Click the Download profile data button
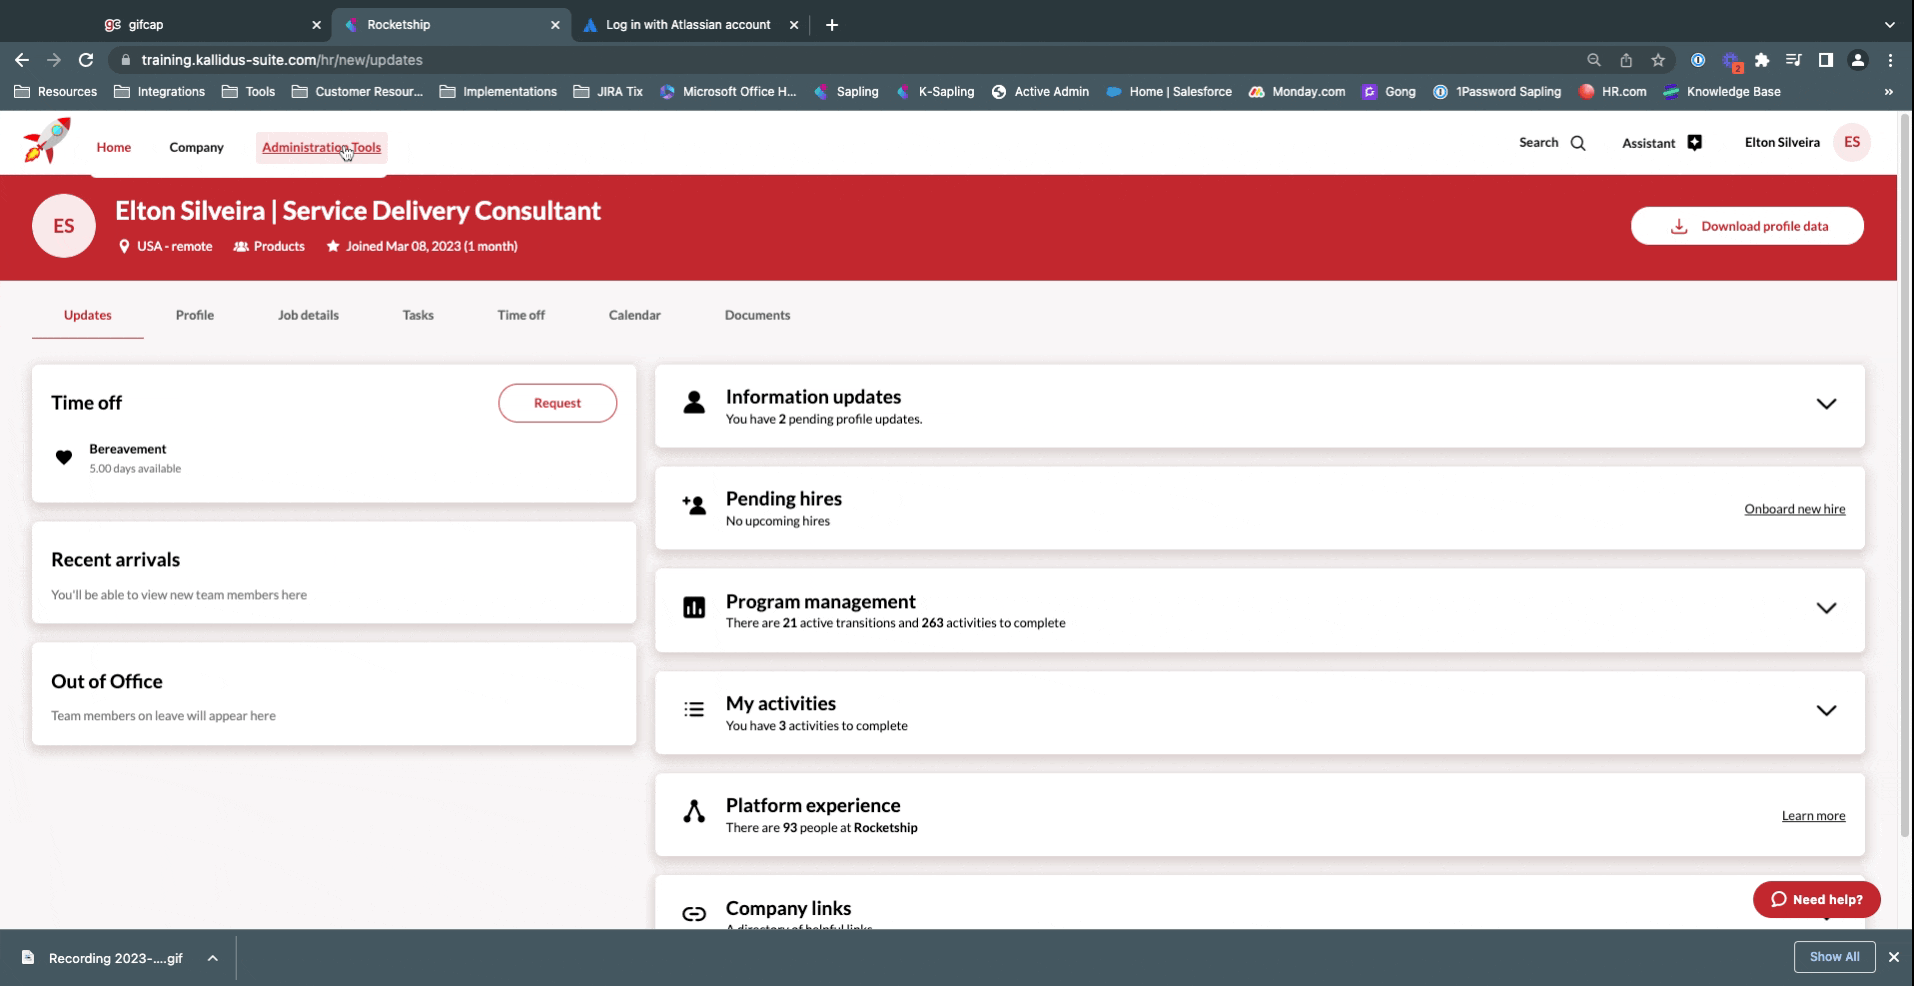1914x986 pixels. click(x=1746, y=225)
